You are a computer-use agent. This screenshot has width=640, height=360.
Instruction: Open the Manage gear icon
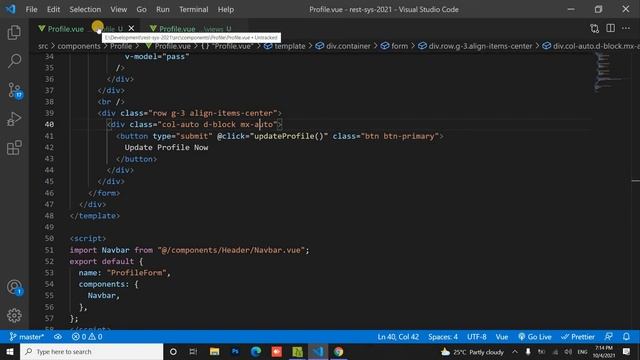click(14, 316)
